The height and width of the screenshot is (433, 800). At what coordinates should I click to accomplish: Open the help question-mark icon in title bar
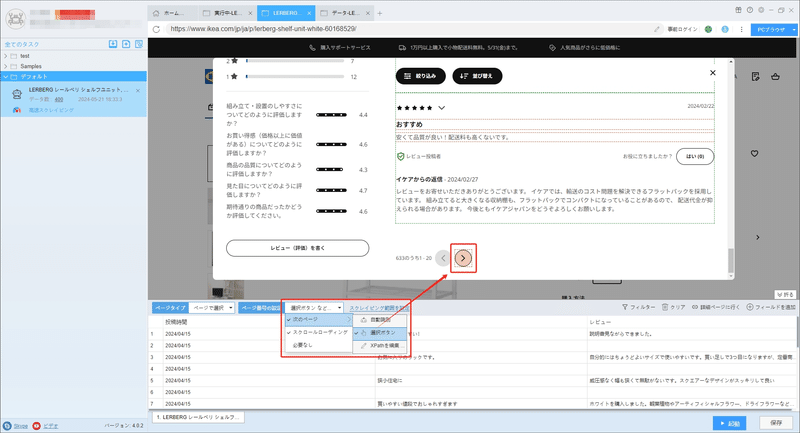749,10
